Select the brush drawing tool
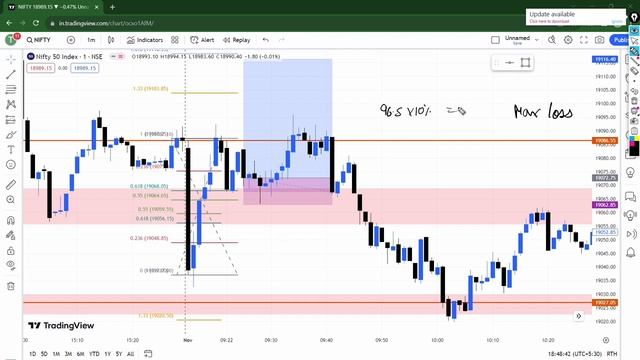The height and width of the screenshot is (360, 640). tap(11, 135)
